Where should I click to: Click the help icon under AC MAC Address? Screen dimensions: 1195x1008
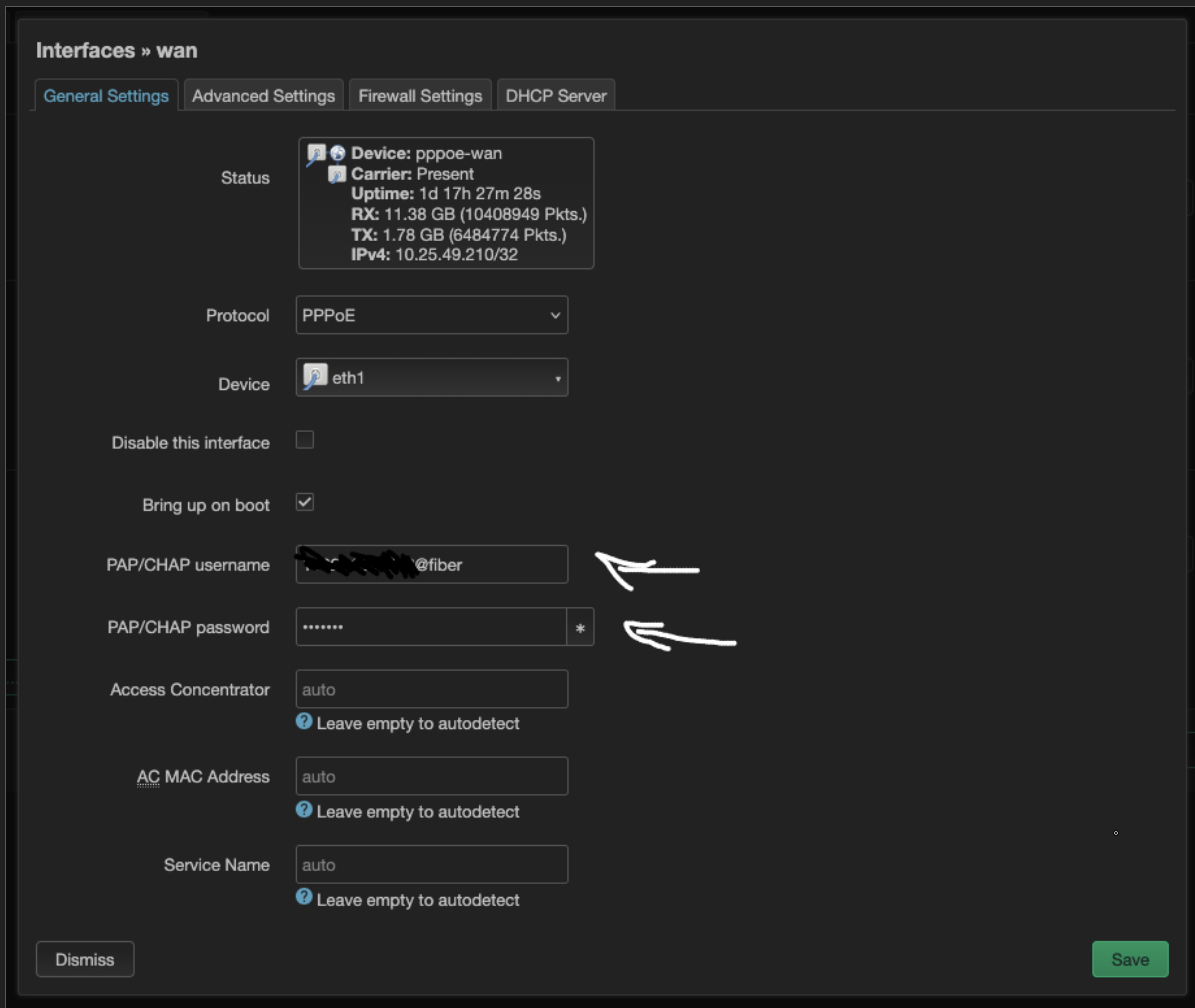[x=304, y=810]
